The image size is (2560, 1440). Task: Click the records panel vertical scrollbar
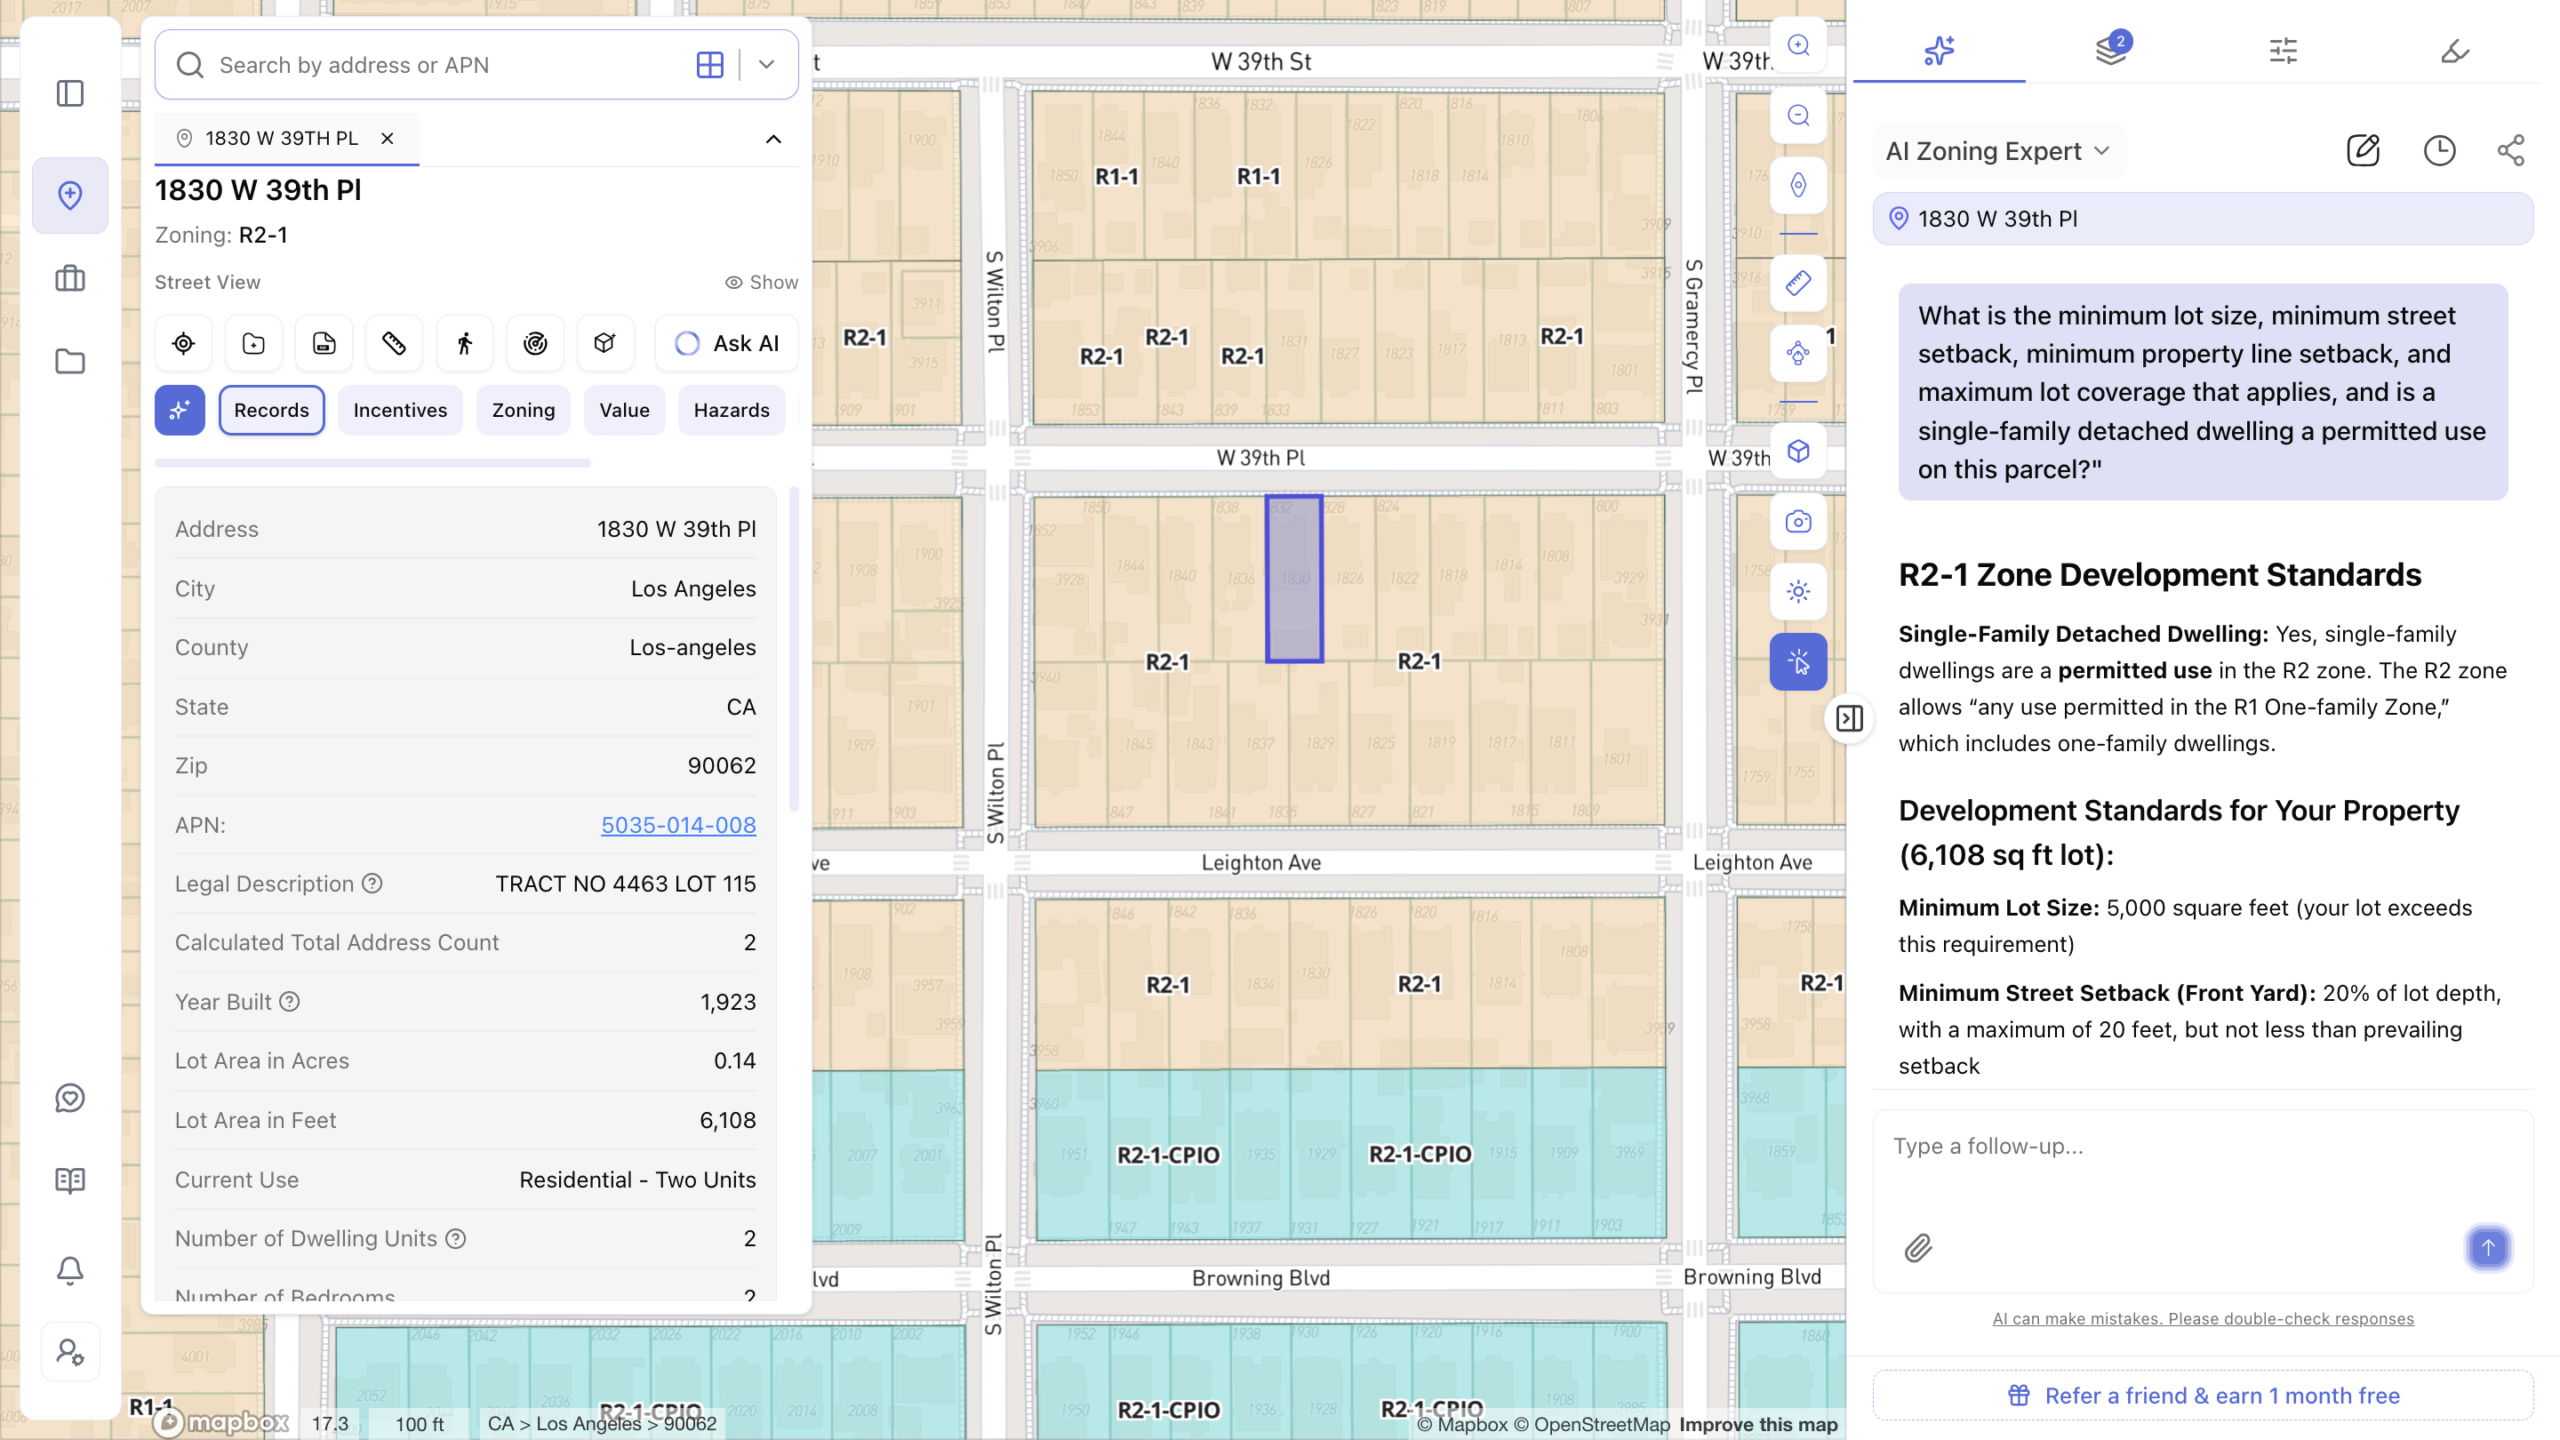pos(794,648)
